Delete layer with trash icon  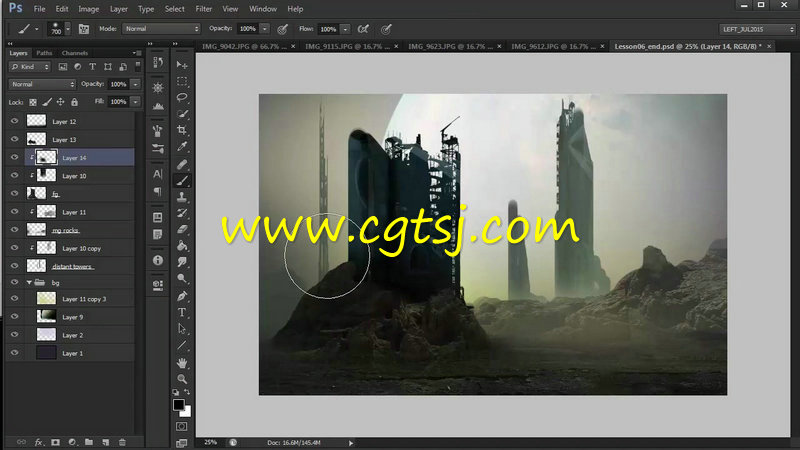click(x=122, y=442)
